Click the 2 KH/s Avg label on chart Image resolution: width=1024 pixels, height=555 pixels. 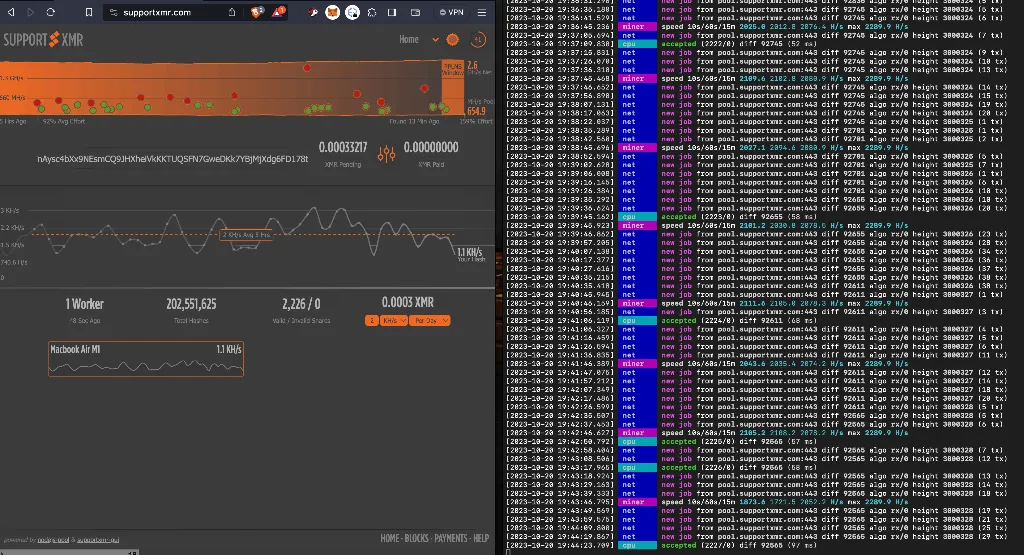(246, 234)
